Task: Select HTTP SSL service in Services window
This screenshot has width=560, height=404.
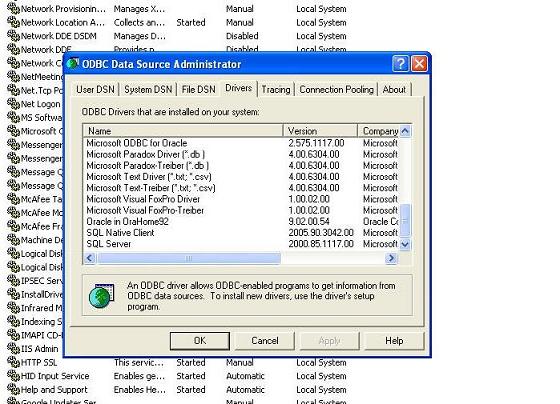Action: click(x=39, y=362)
